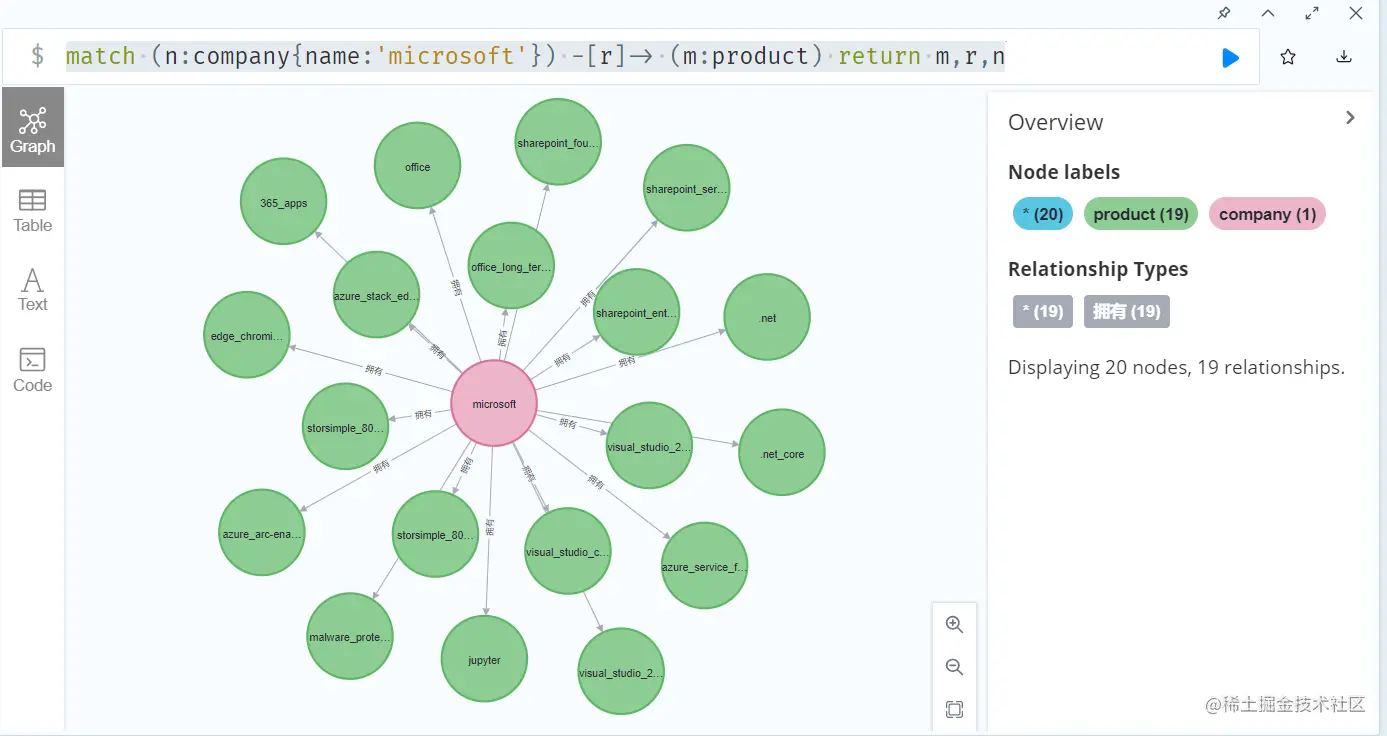This screenshot has width=1387, height=736.
Task: Select the edge_chromi... node
Action: [247, 335]
